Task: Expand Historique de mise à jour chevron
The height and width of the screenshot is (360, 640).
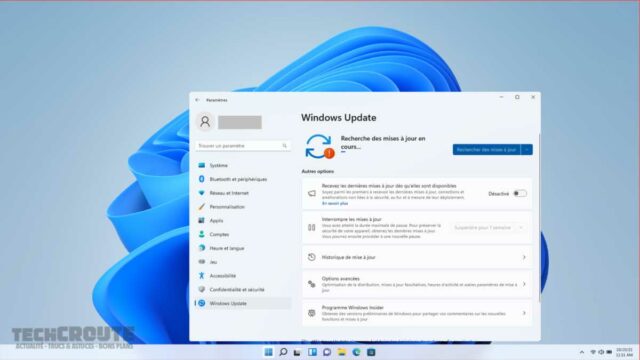Action: click(x=524, y=257)
